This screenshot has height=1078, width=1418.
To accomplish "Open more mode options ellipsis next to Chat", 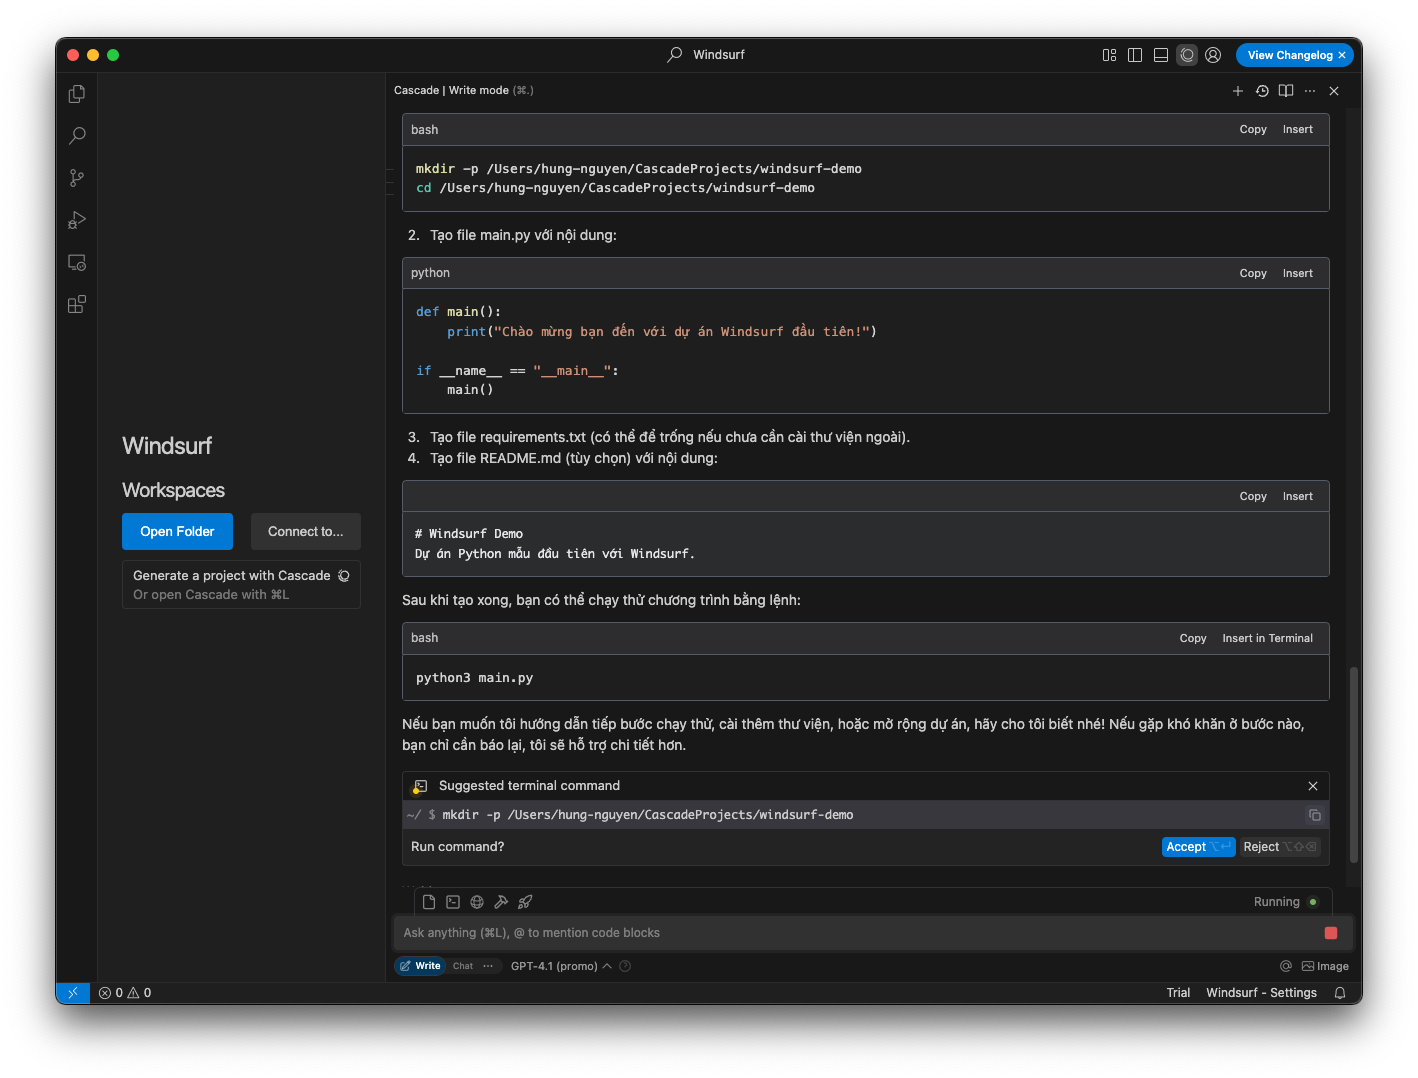I will [488, 966].
